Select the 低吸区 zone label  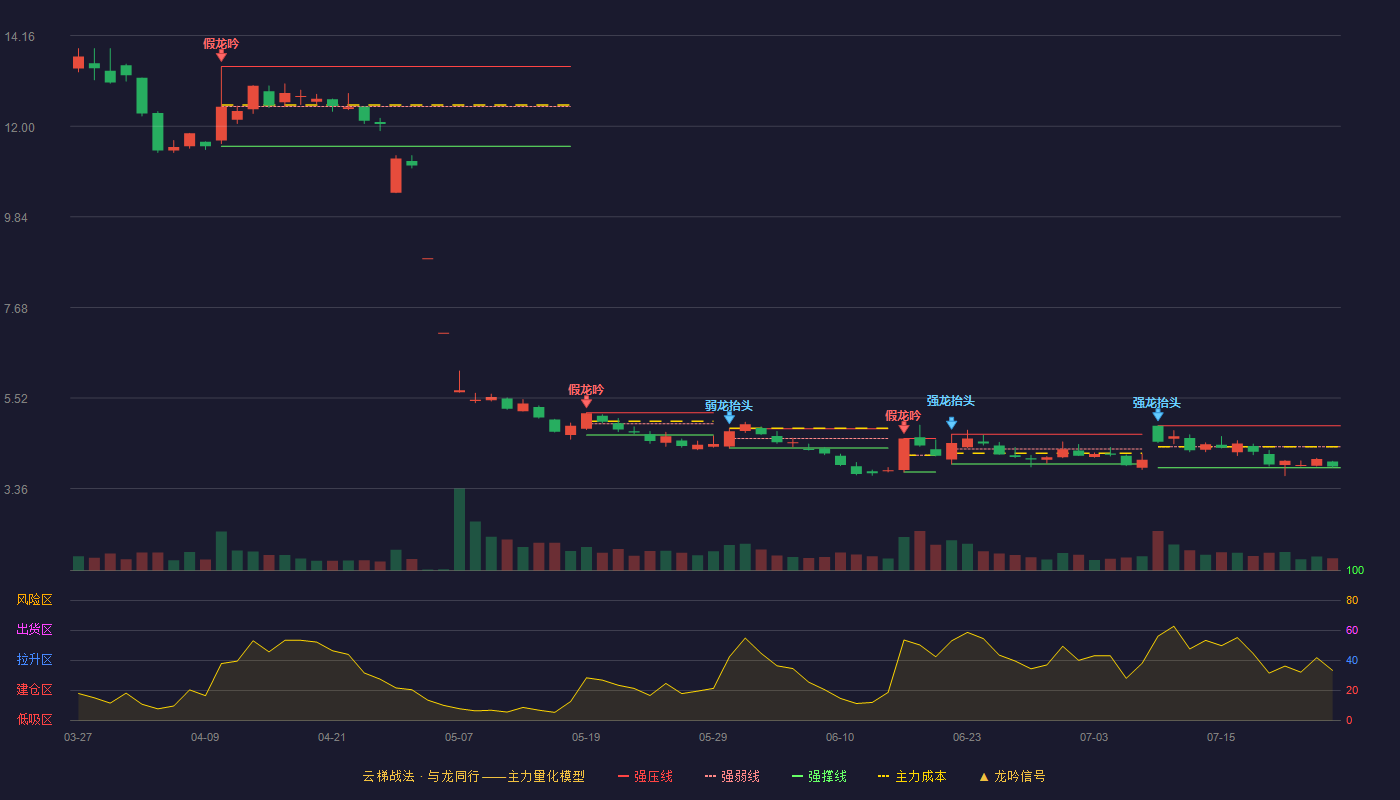(x=34, y=719)
